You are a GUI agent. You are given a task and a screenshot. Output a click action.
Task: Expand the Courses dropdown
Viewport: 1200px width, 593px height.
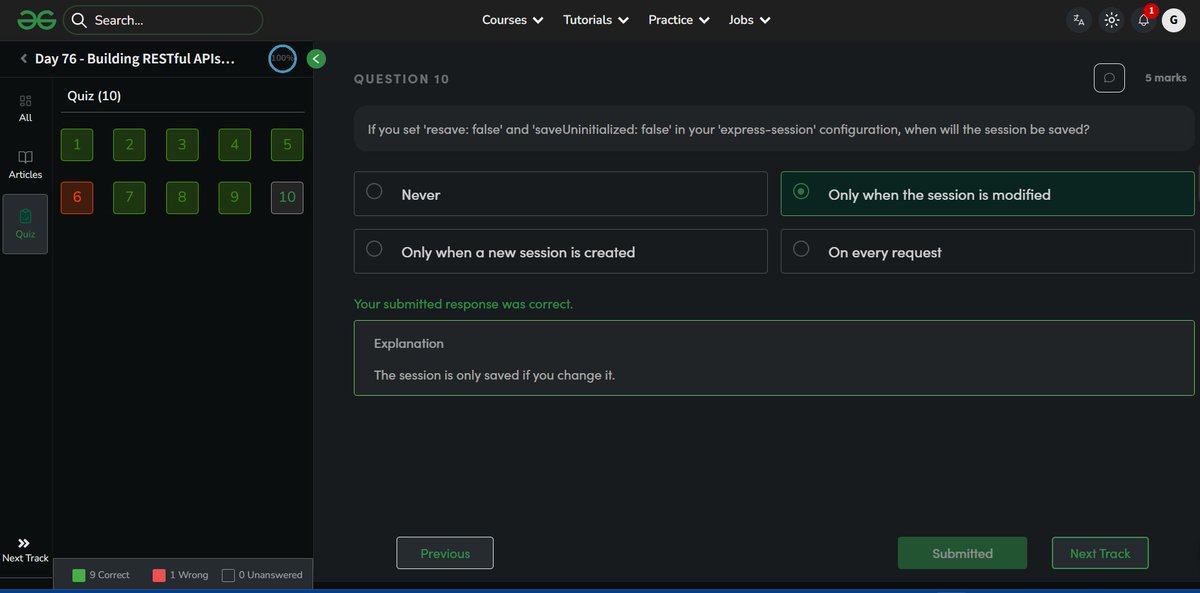pyautogui.click(x=513, y=20)
